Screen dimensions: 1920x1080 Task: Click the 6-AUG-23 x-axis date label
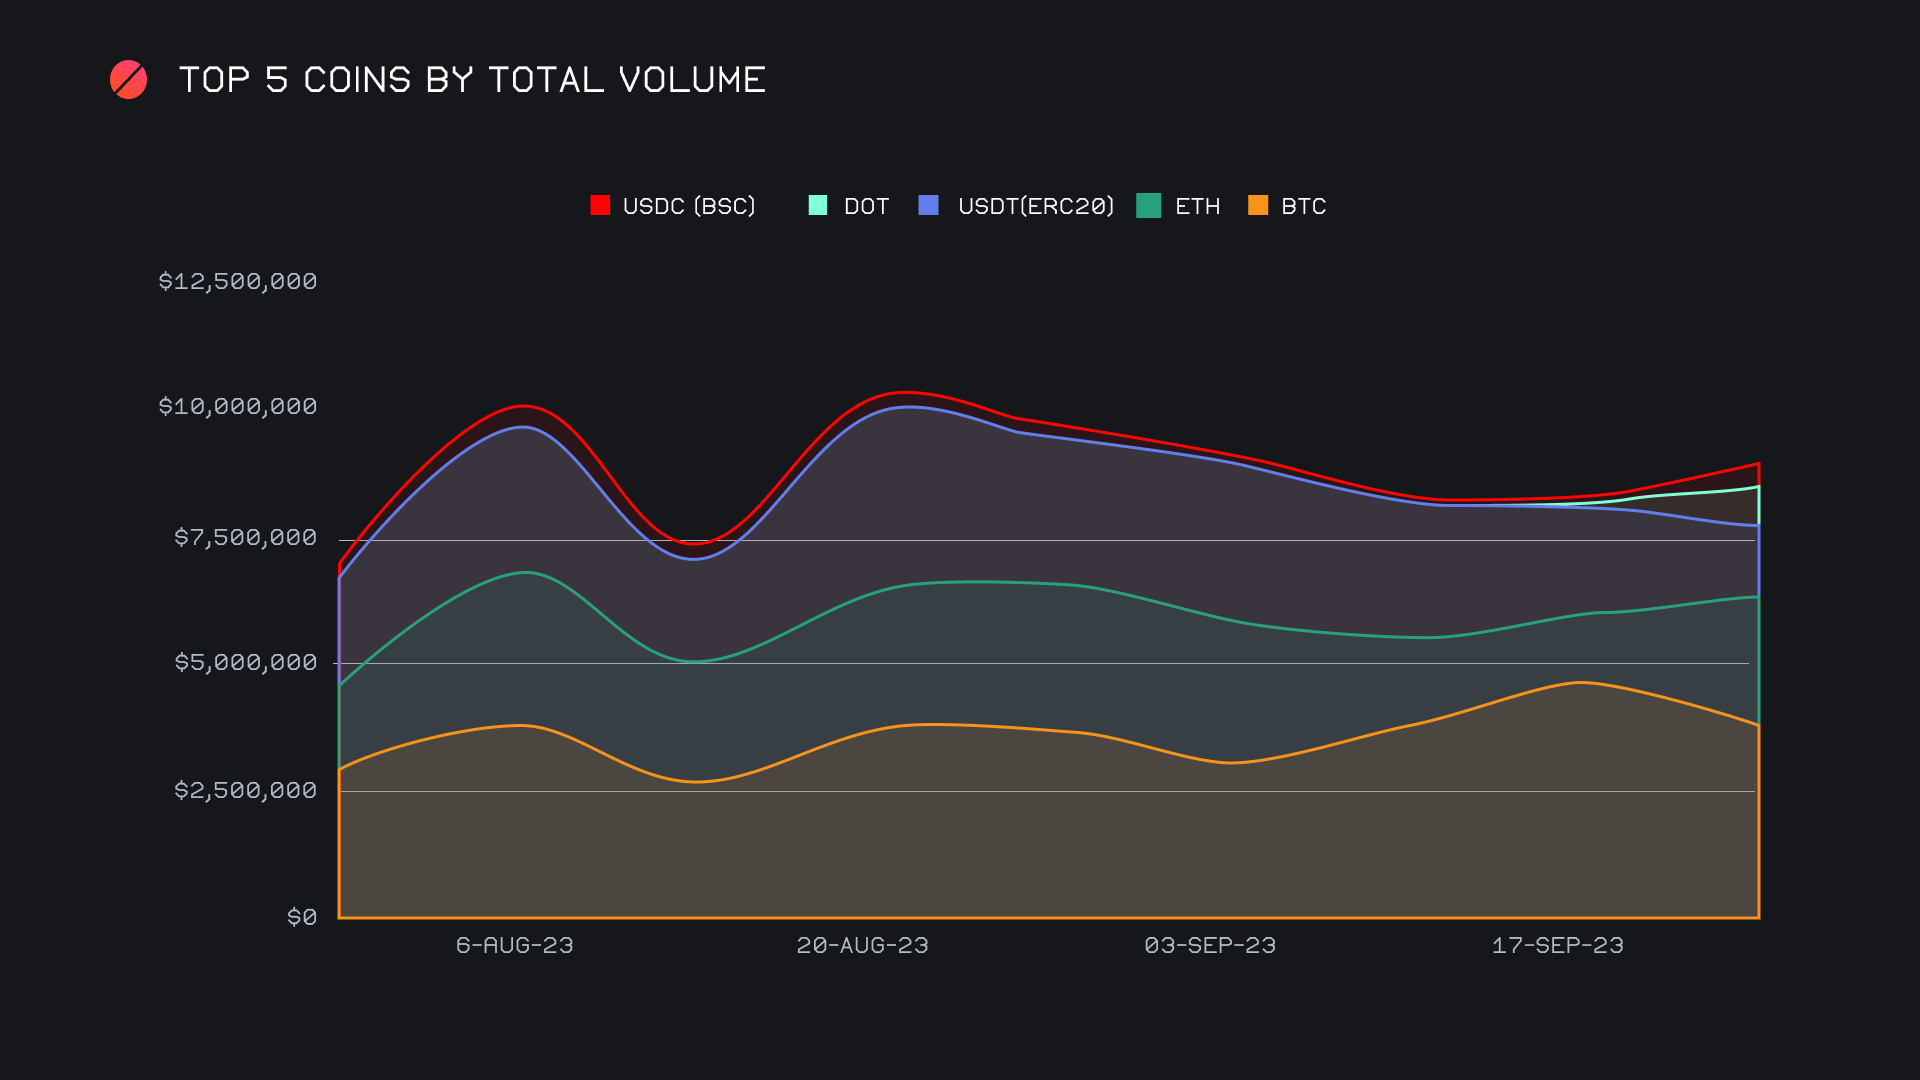[x=514, y=945]
